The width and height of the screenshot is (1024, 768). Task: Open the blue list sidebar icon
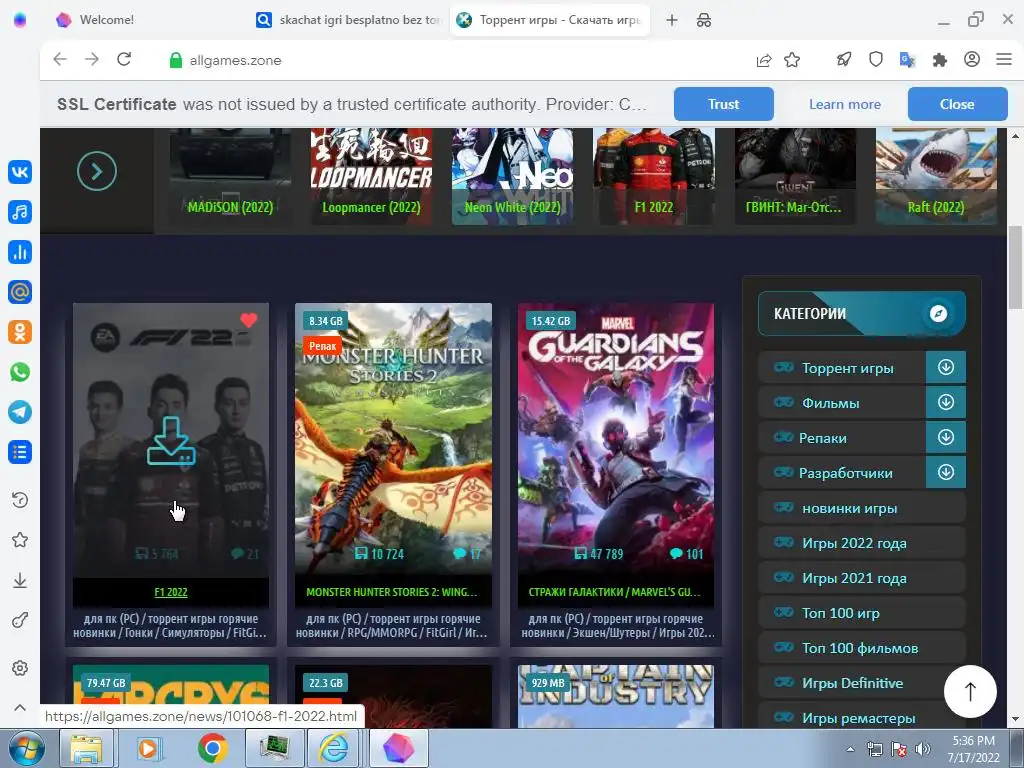click(20, 452)
